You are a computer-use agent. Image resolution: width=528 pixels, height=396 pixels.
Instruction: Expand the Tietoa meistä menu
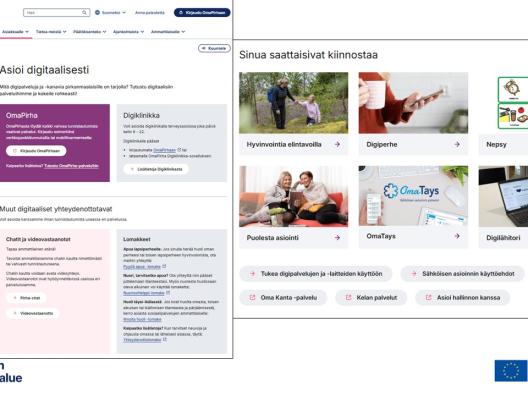(x=51, y=32)
